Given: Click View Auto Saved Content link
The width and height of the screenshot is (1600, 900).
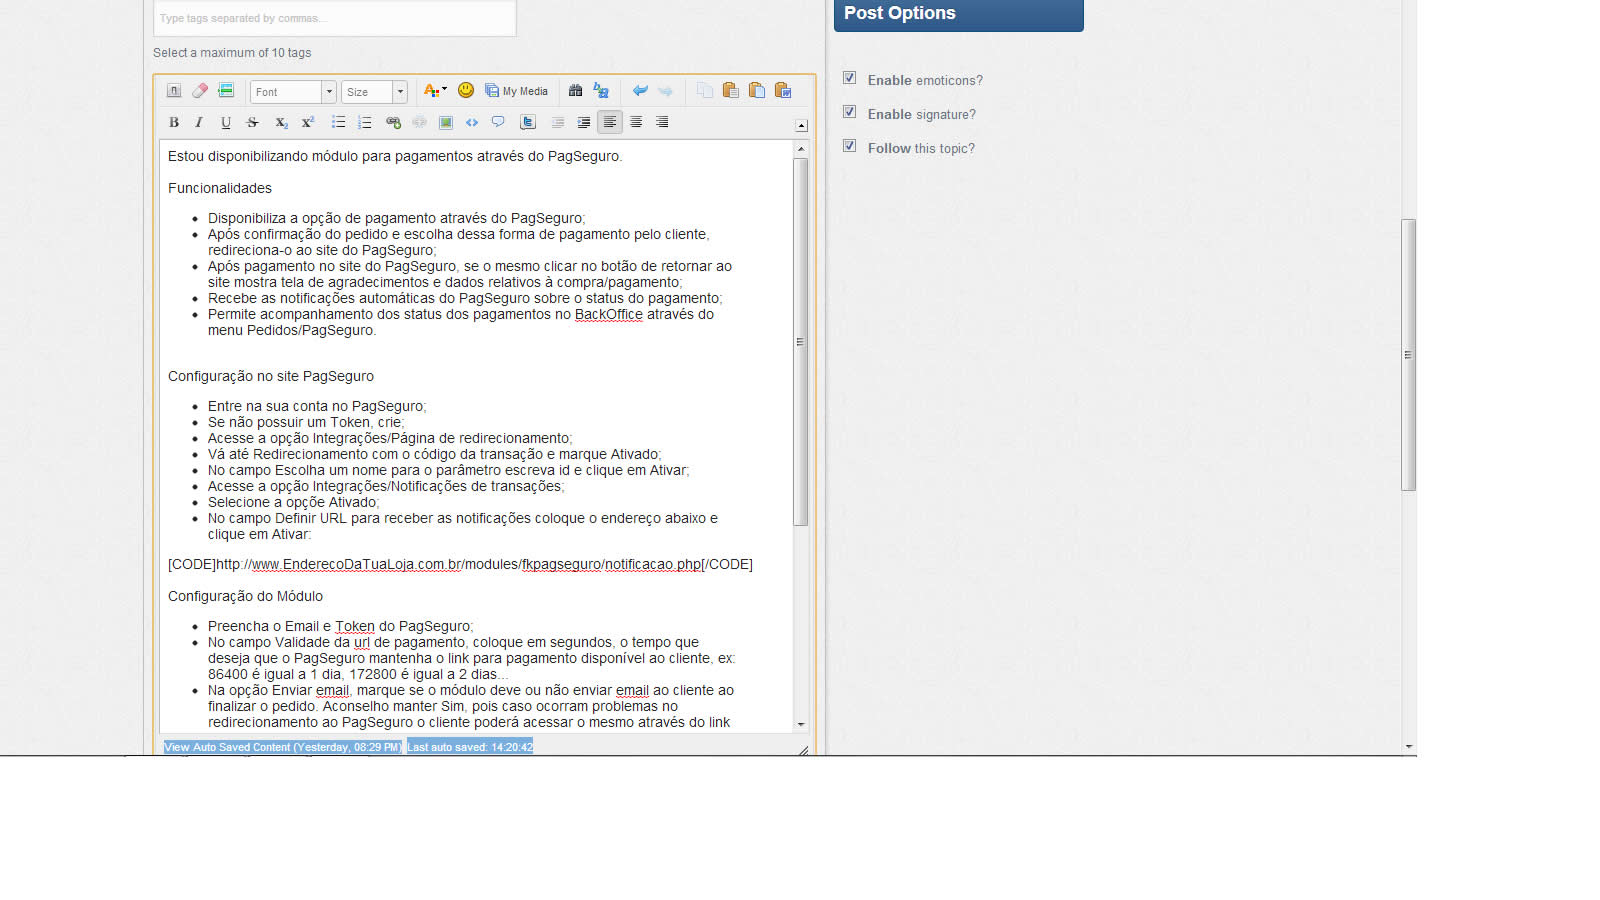Looking at the screenshot, I should pyautogui.click(x=283, y=747).
